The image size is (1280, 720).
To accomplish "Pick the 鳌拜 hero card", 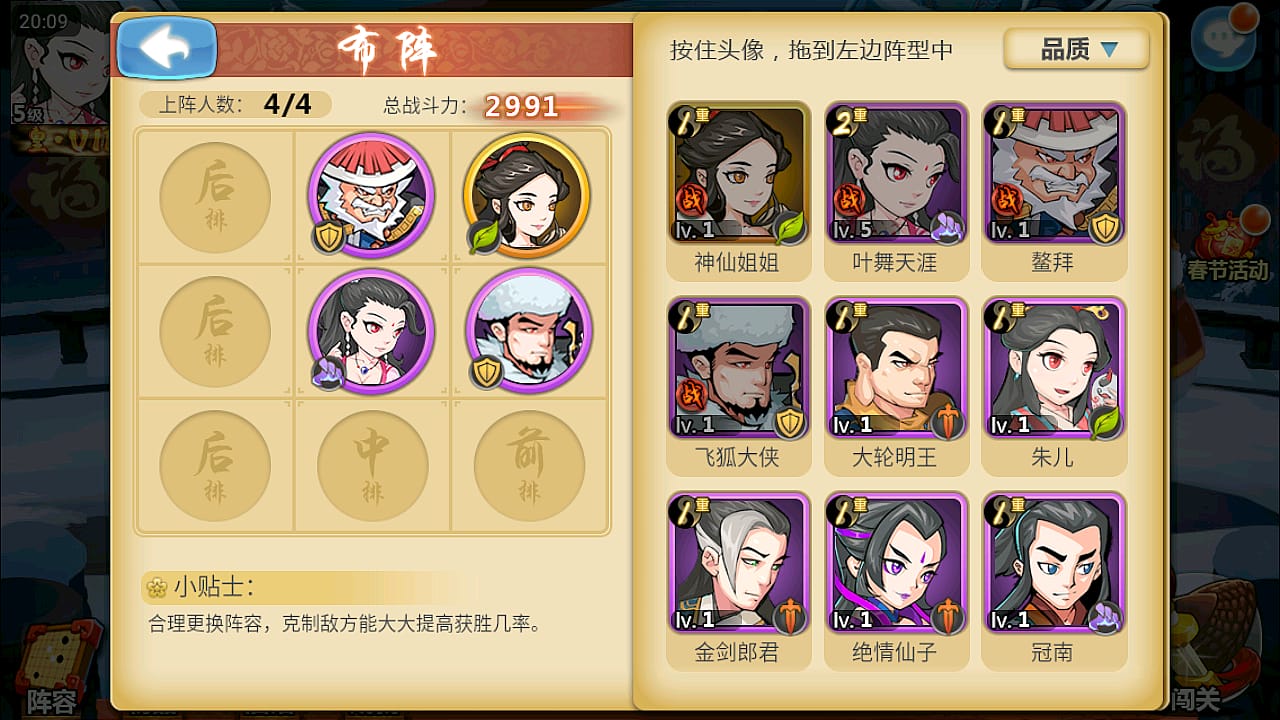I will coord(1054,191).
